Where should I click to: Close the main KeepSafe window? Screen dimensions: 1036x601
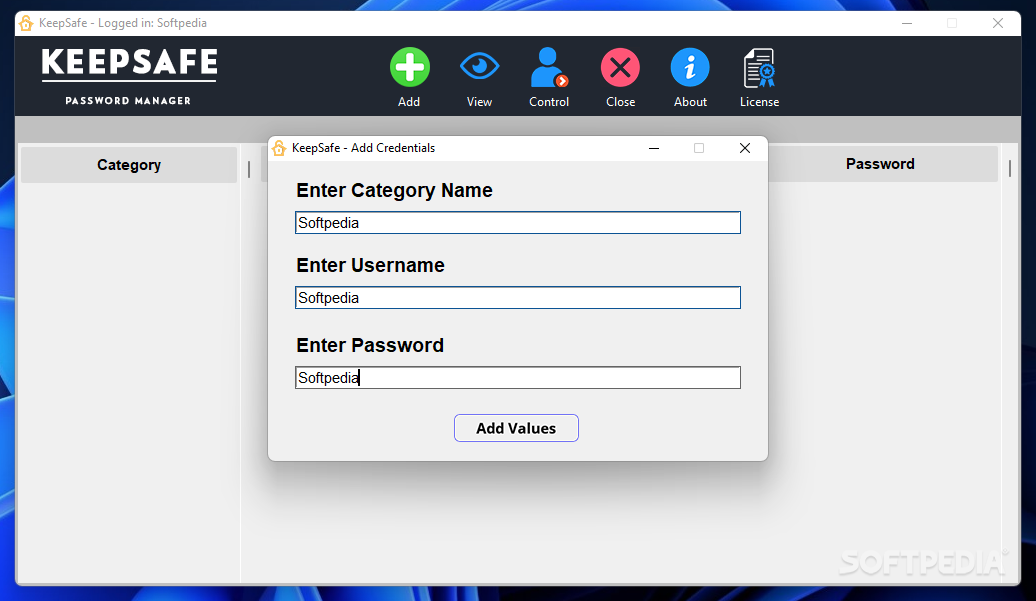click(x=998, y=23)
